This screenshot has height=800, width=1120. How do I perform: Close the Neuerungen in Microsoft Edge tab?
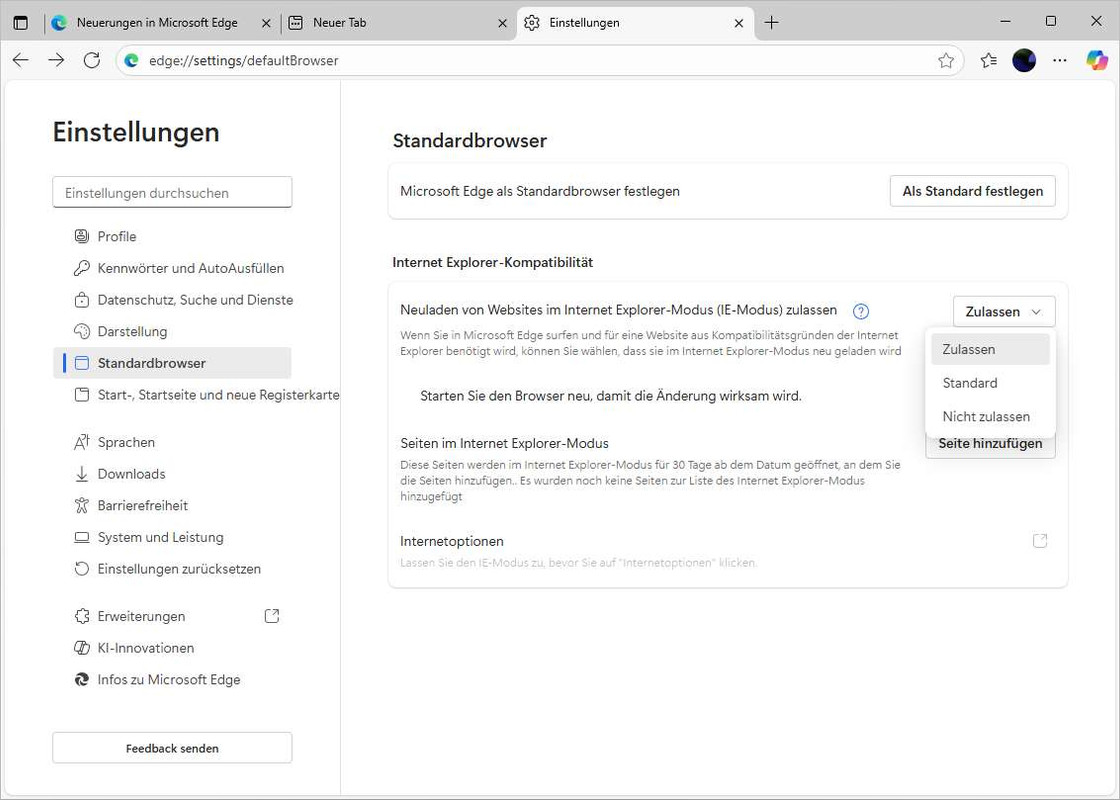[266, 23]
